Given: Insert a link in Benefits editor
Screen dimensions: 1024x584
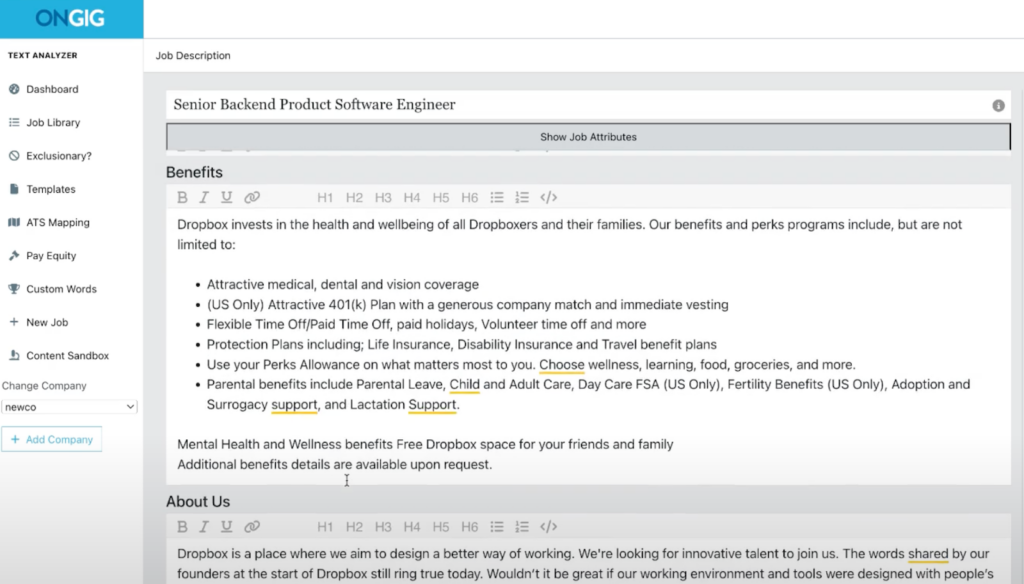Looking at the screenshot, I should (252, 198).
